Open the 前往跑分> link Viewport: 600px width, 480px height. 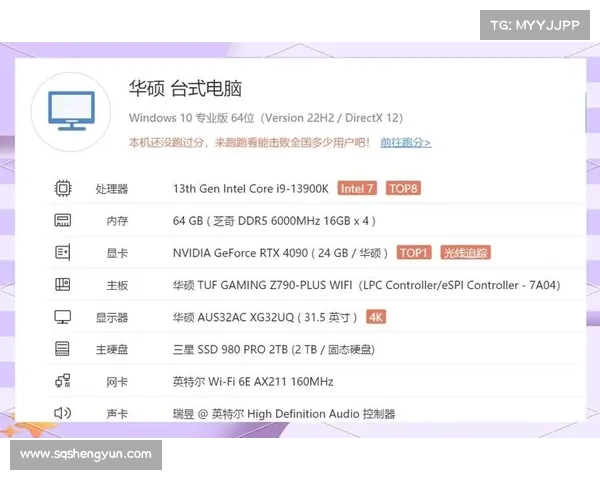406,142
